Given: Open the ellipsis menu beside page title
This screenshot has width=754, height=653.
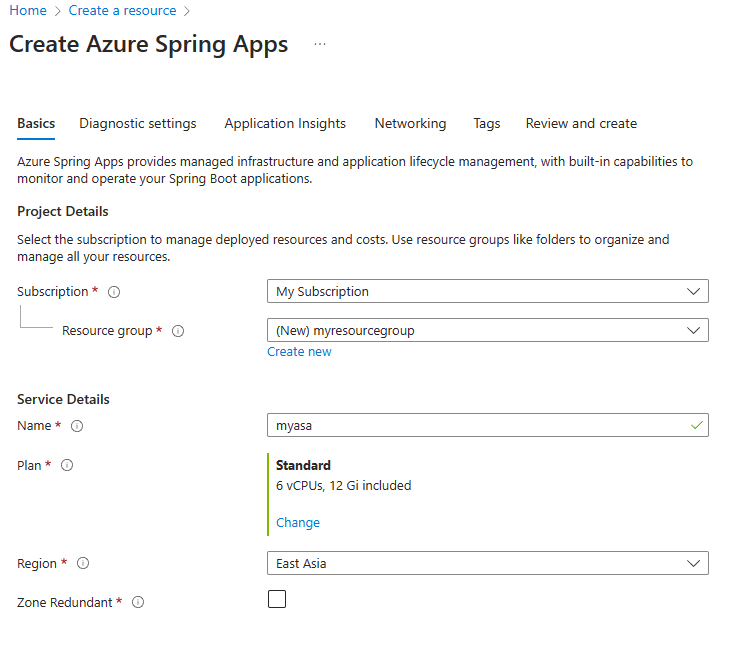Looking at the screenshot, I should pos(320,45).
